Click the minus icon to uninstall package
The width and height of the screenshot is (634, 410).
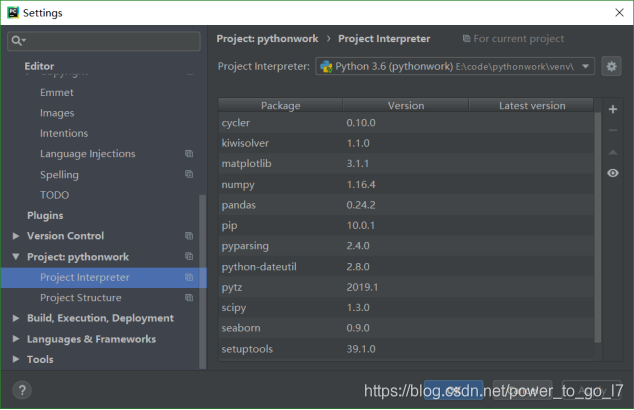coord(613,131)
